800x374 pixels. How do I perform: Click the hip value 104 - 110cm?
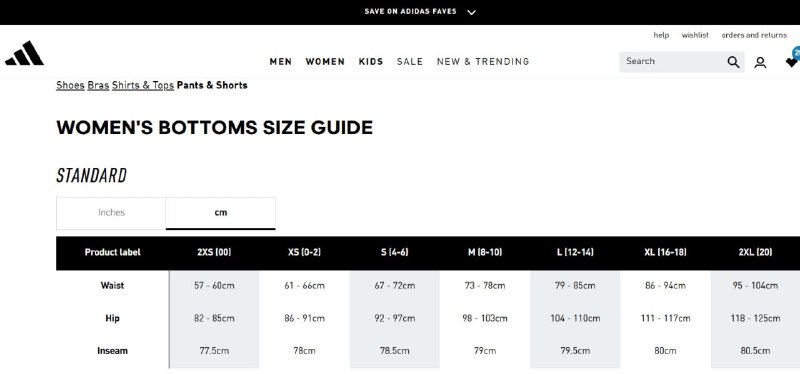pyautogui.click(x=575, y=318)
